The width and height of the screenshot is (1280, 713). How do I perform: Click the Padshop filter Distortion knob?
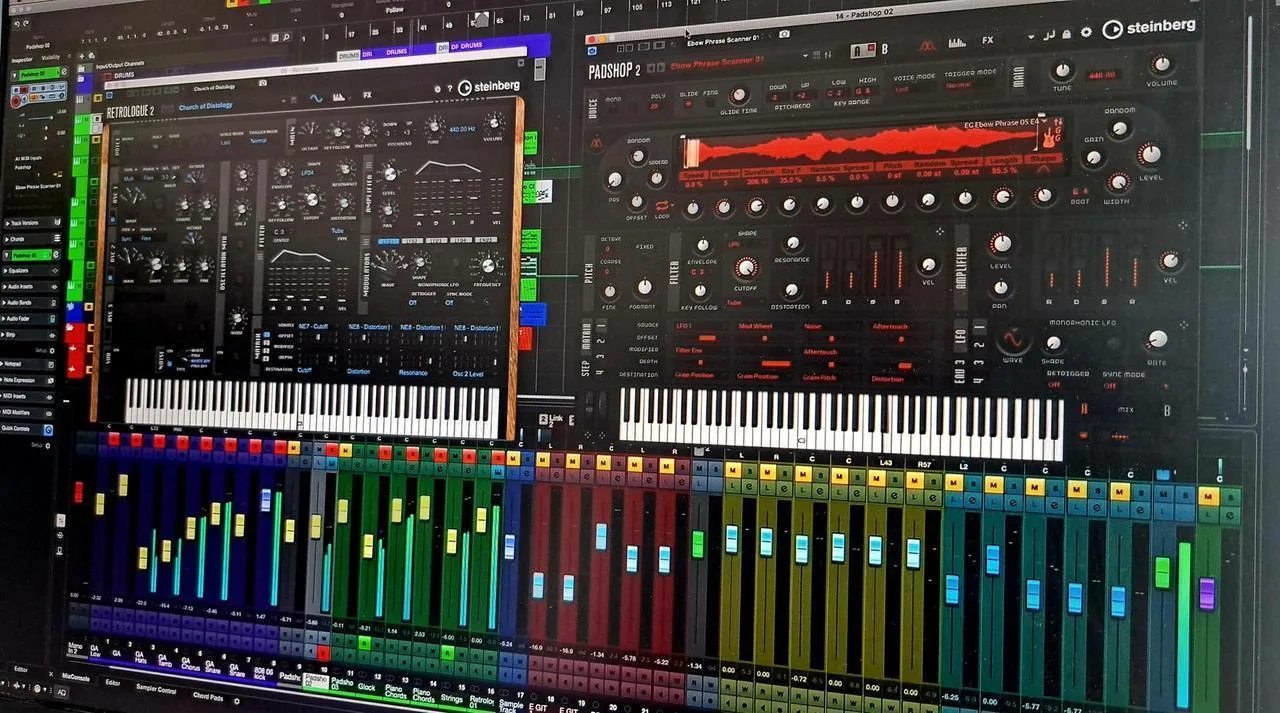click(791, 290)
